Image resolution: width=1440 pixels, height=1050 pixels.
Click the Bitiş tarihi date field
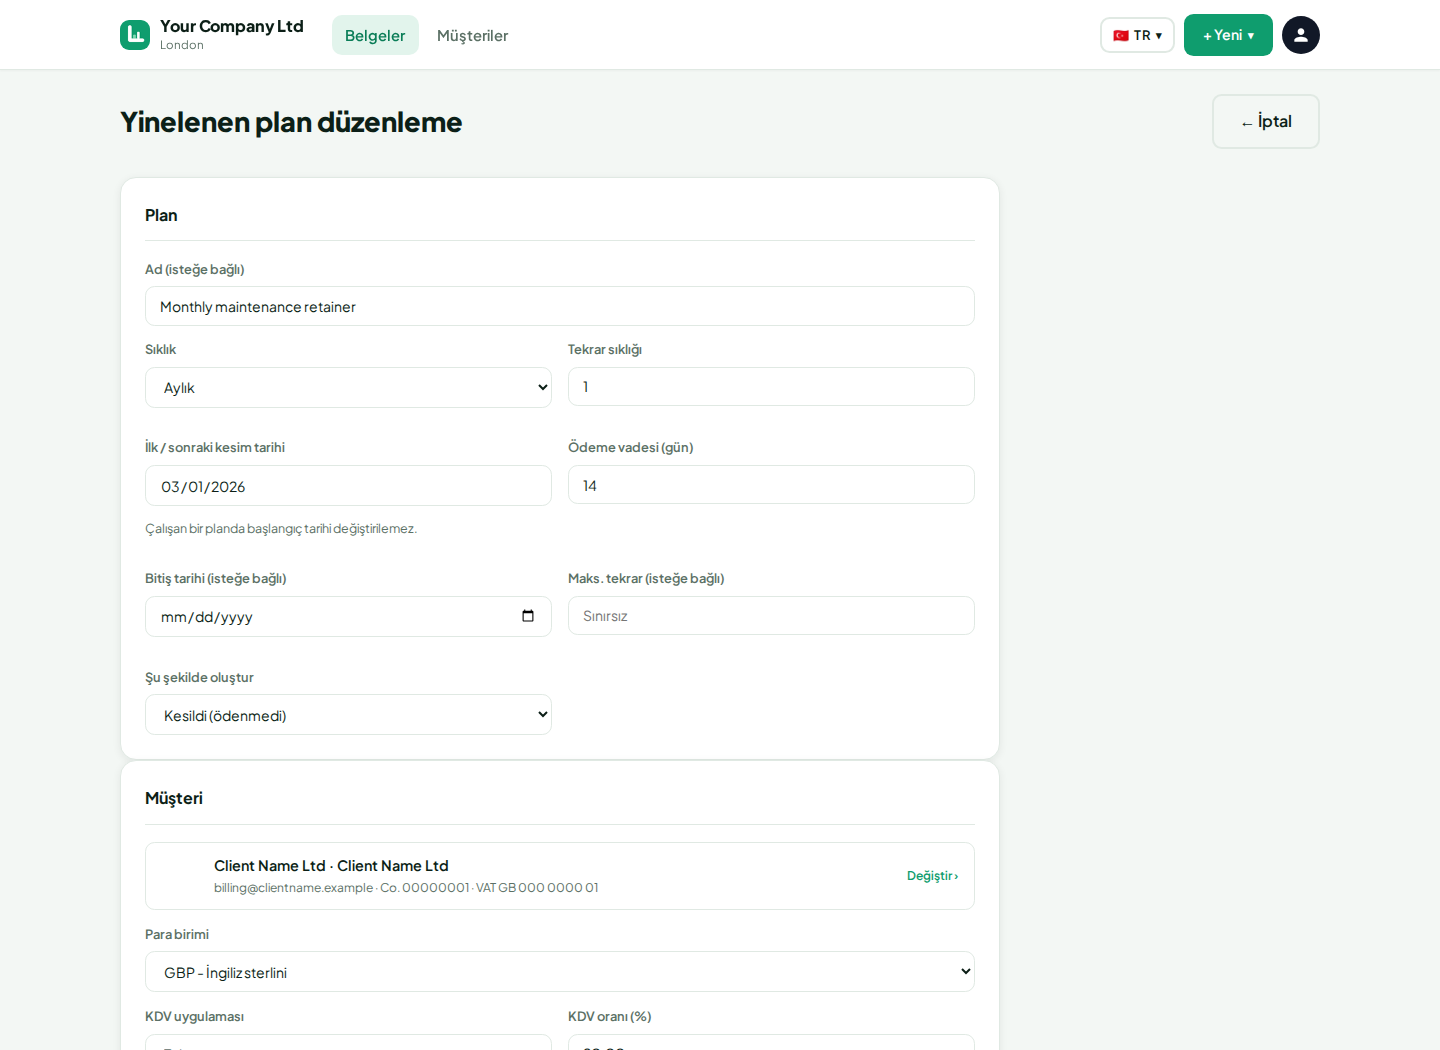pyautogui.click(x=348, y=616)
